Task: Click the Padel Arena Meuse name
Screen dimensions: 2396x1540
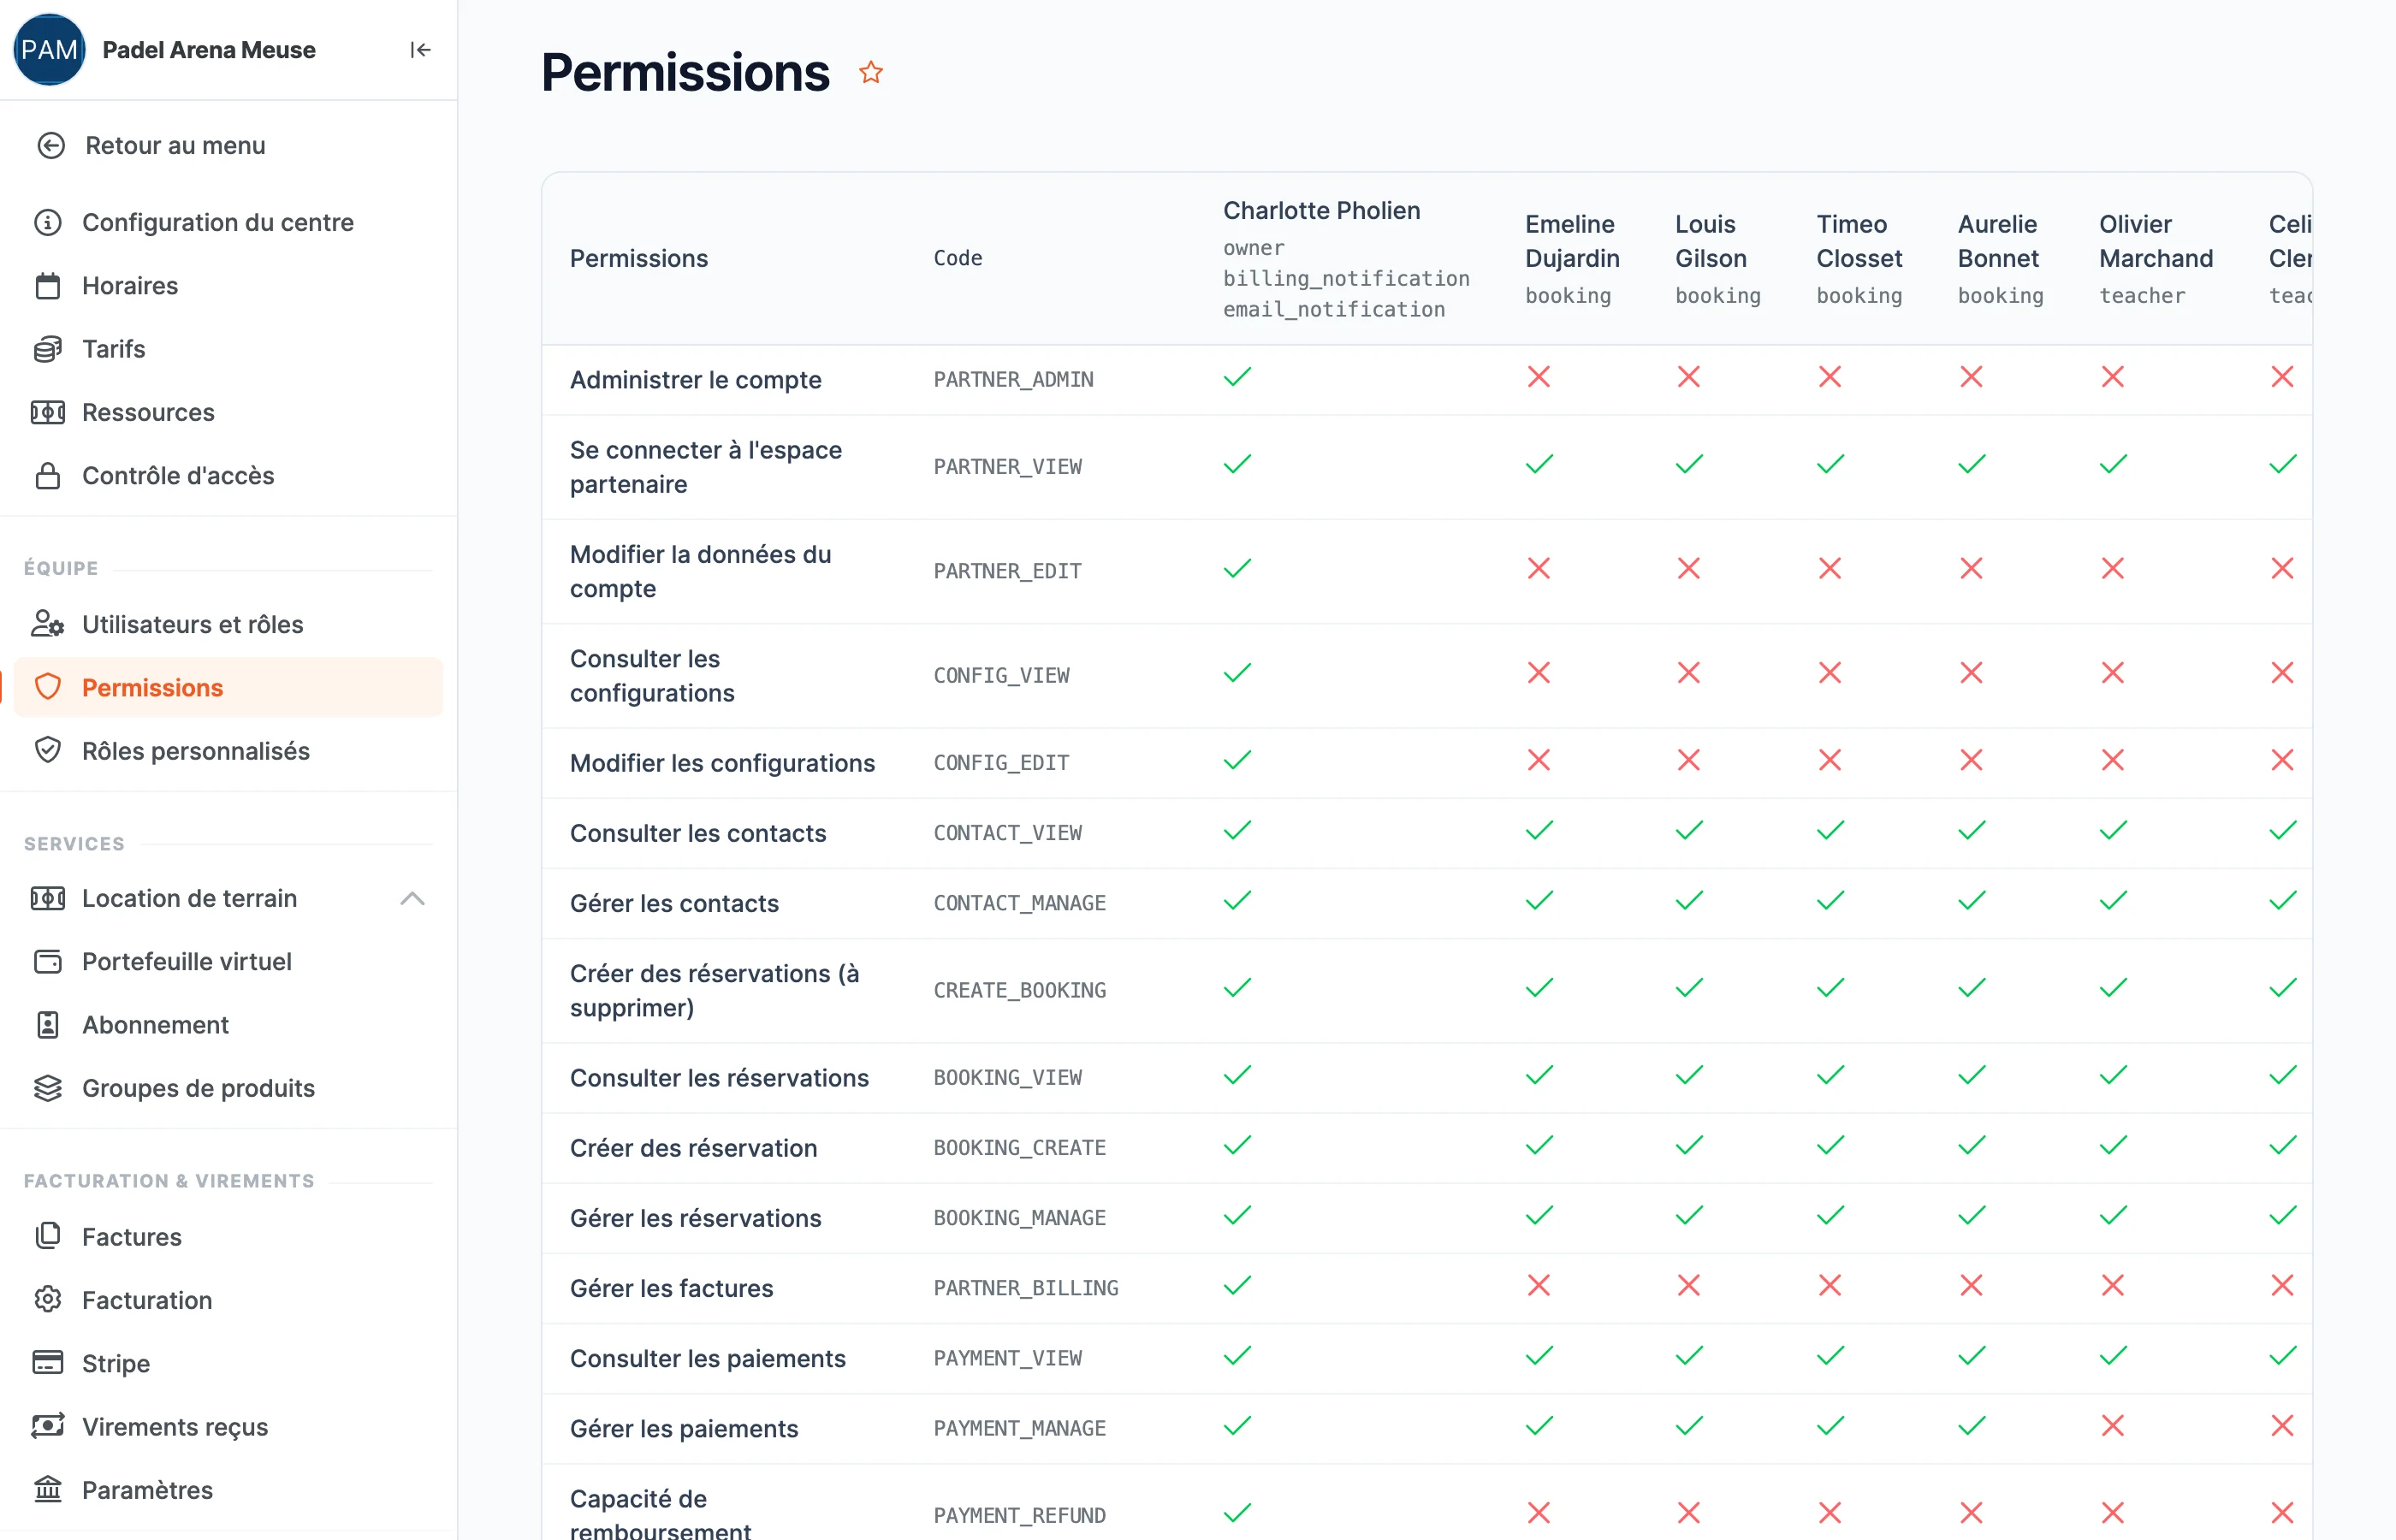Action: (x=209, y=50)
